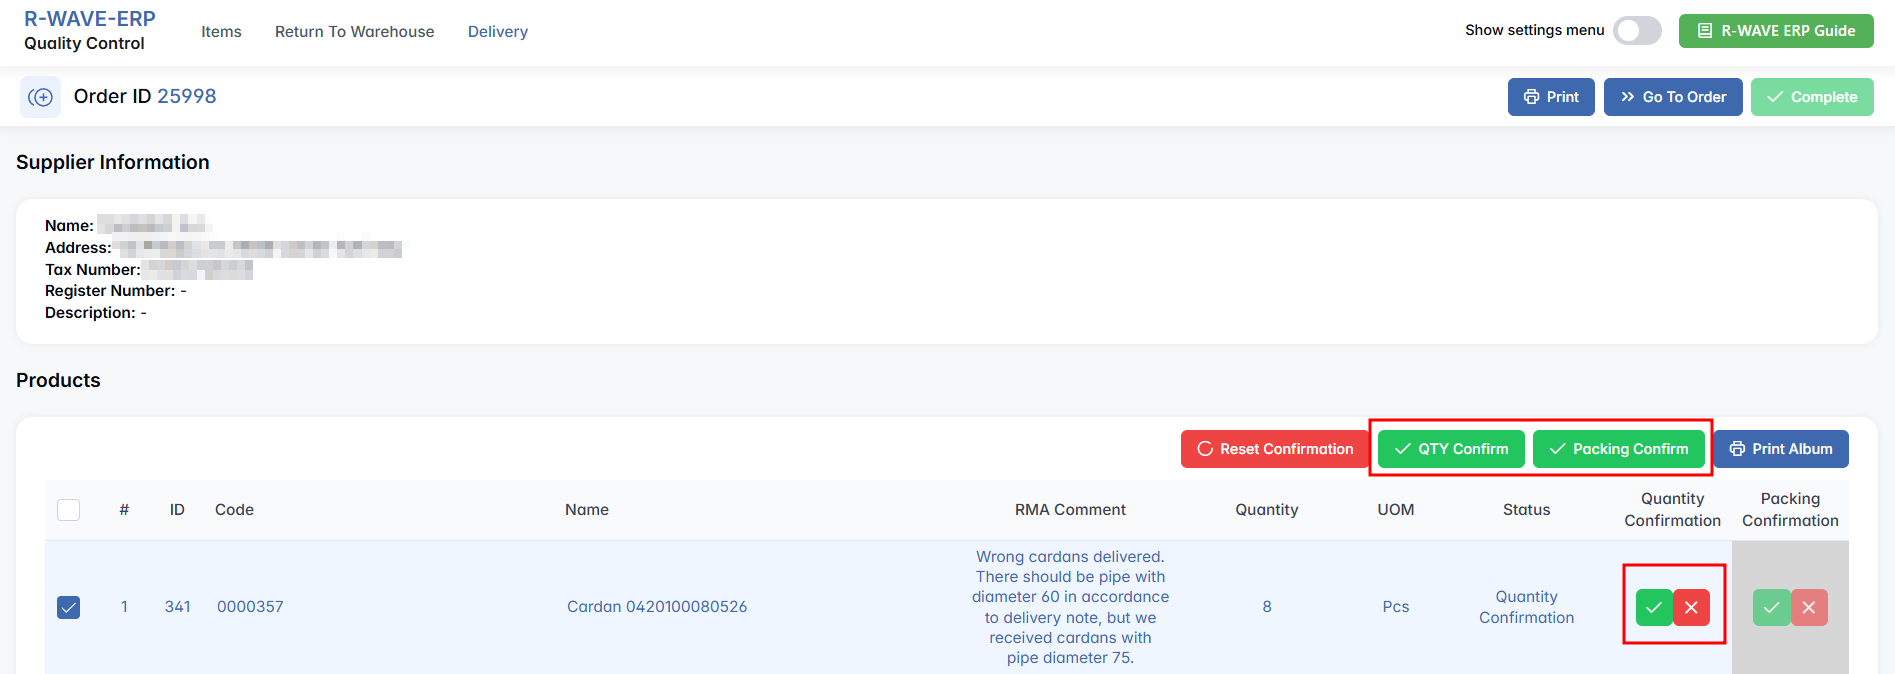The image size is (1895, 674).
Task: Reject quantity with red X icon
Action: pos(1691,607)
